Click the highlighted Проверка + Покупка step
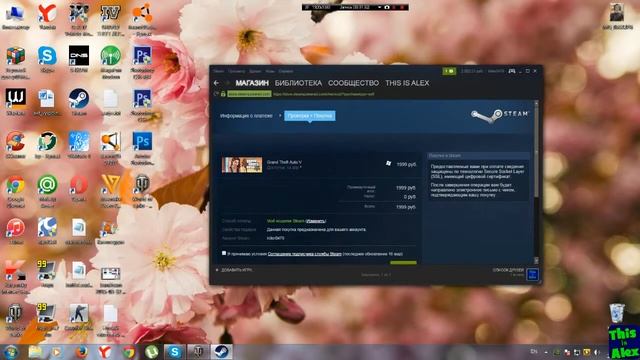The height and width of the screenshot is (360, 640). pos(310,116)
